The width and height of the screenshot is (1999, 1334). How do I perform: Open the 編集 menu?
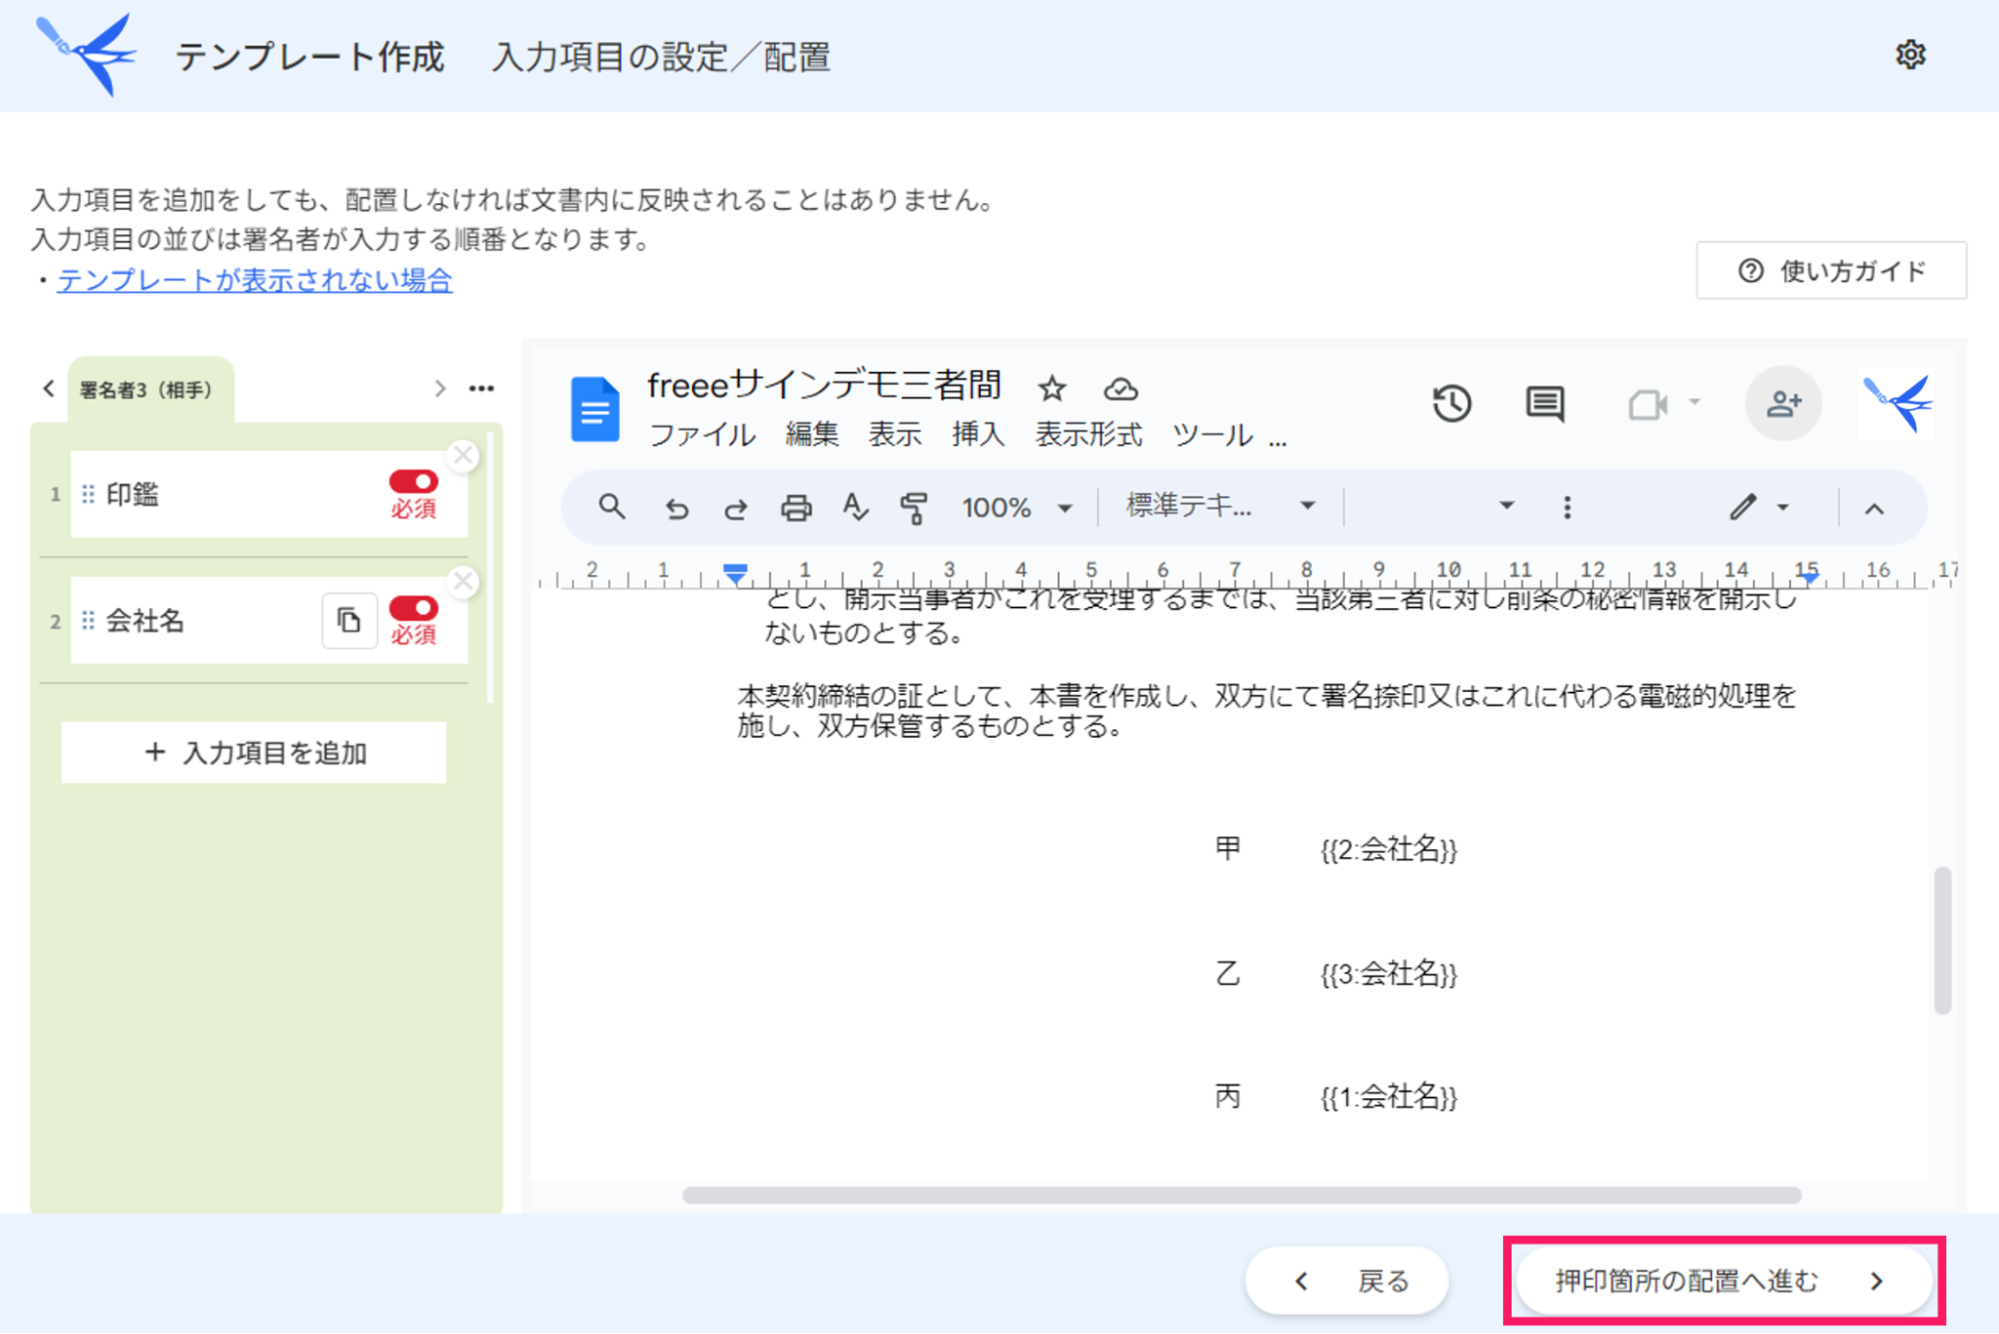812,435
